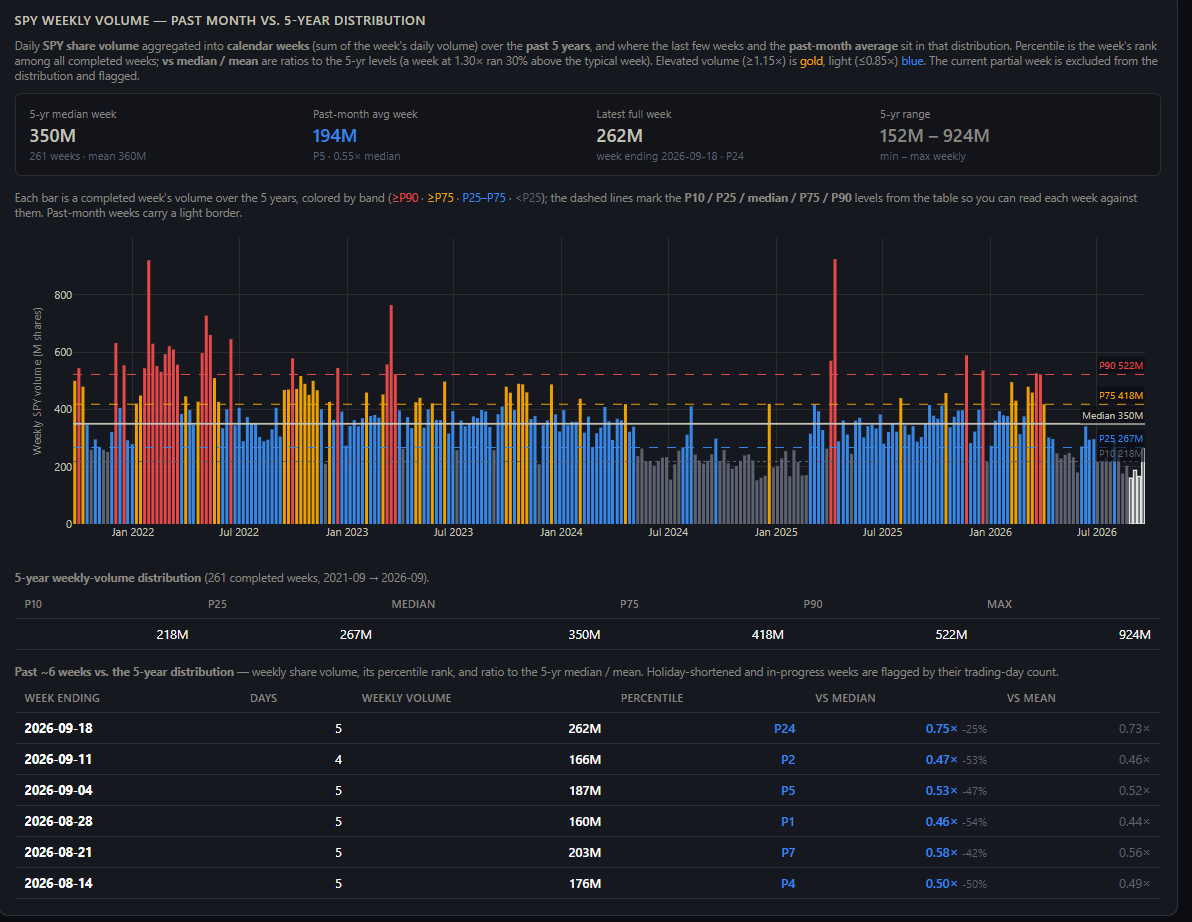
Task: Click the 'VS MEDIAN' column header
Action: tap(845, 698)
